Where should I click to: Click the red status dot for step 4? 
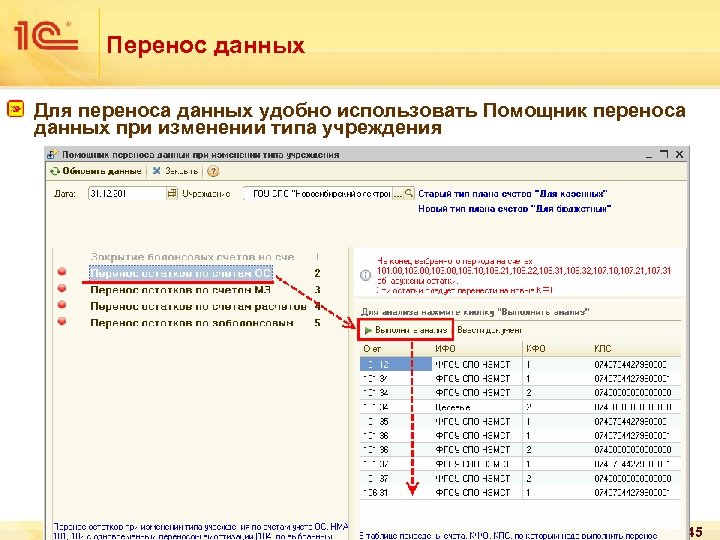click(62, 305)
